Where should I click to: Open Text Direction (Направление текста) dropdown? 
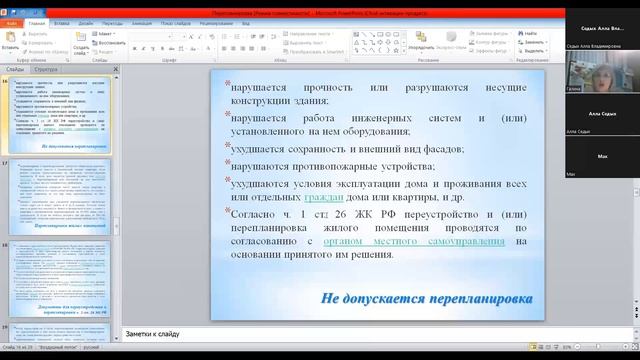tap(309, 34)
